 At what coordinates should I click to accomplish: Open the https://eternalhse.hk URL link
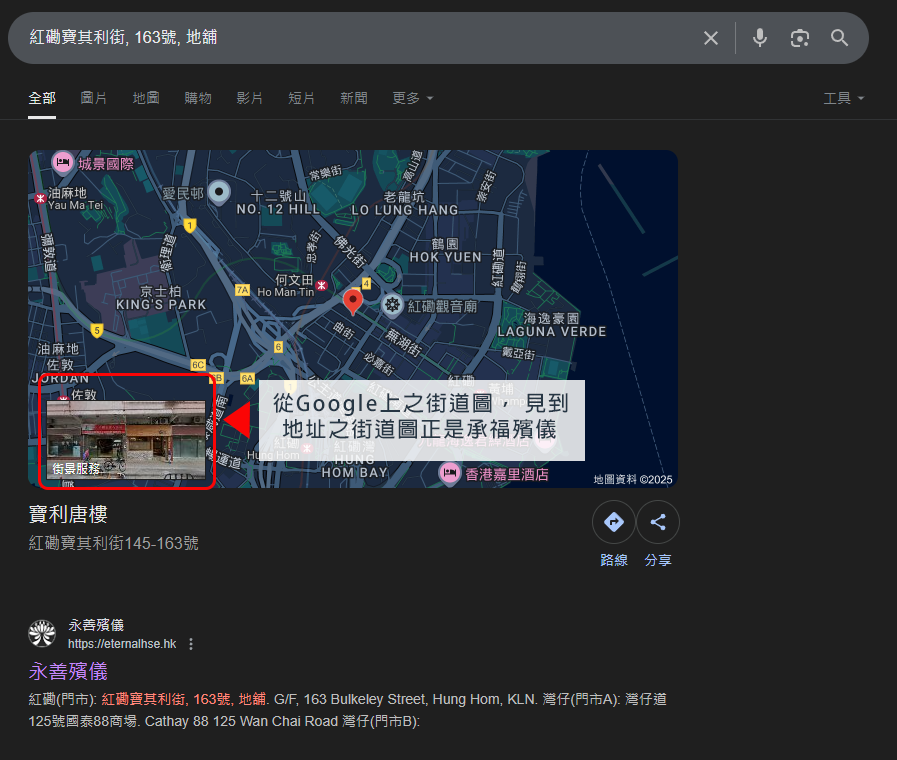point(122,644)
